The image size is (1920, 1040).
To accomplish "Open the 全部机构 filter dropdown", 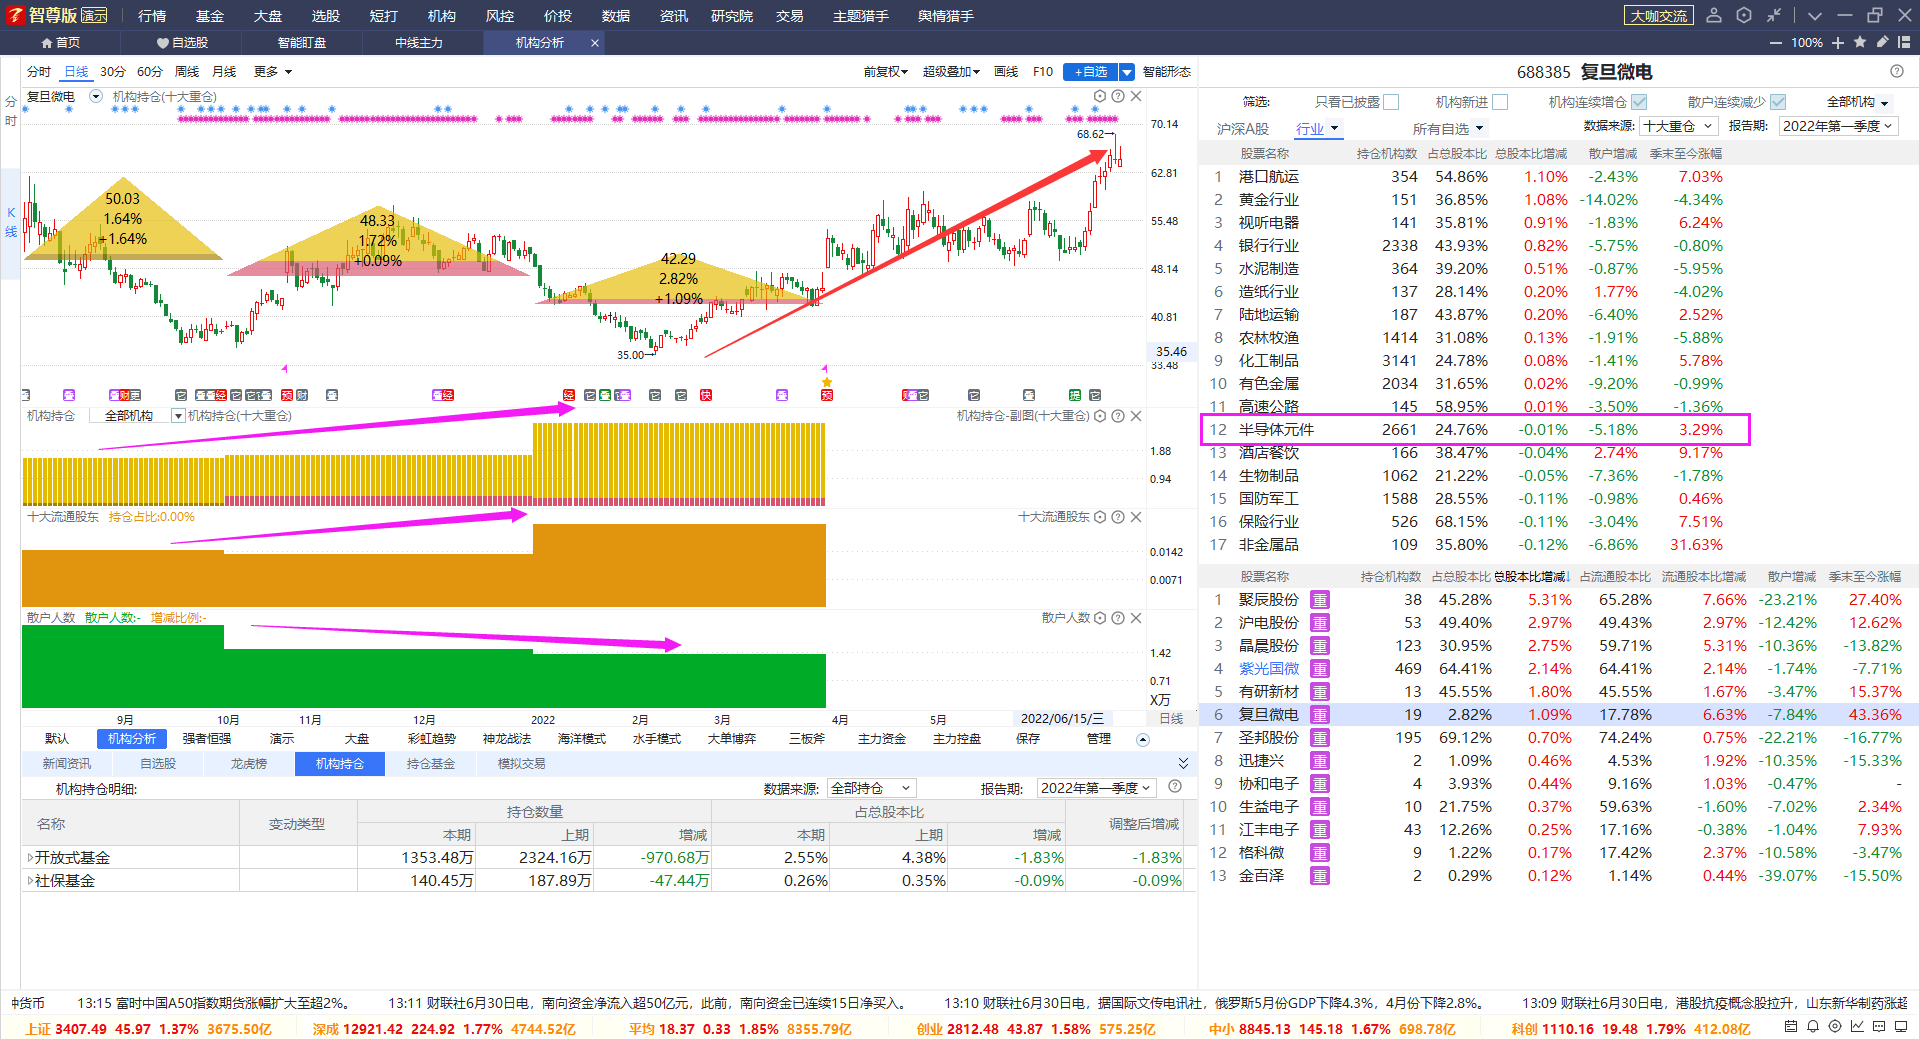I will point(1857,102).
